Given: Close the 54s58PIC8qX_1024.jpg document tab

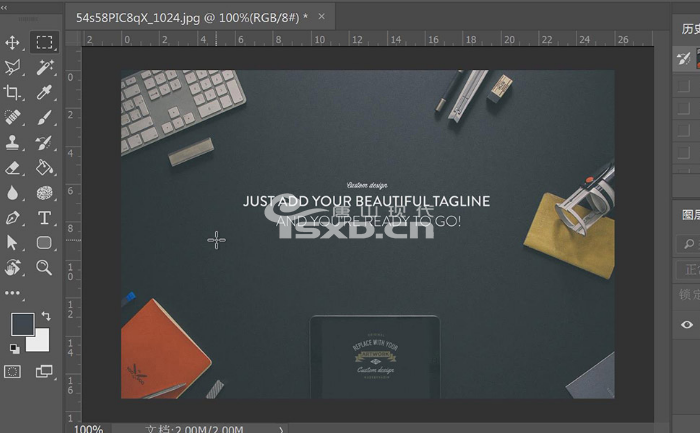Looking at the screenshot, I should tap(321, 17).
